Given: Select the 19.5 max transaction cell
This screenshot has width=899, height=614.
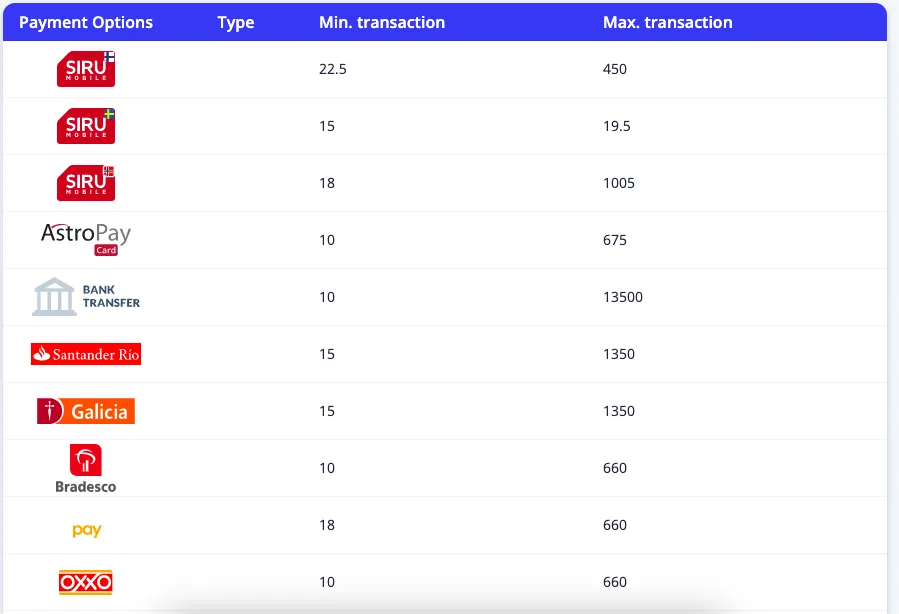Looking at the screenshot, I should (x=617, y=126).
